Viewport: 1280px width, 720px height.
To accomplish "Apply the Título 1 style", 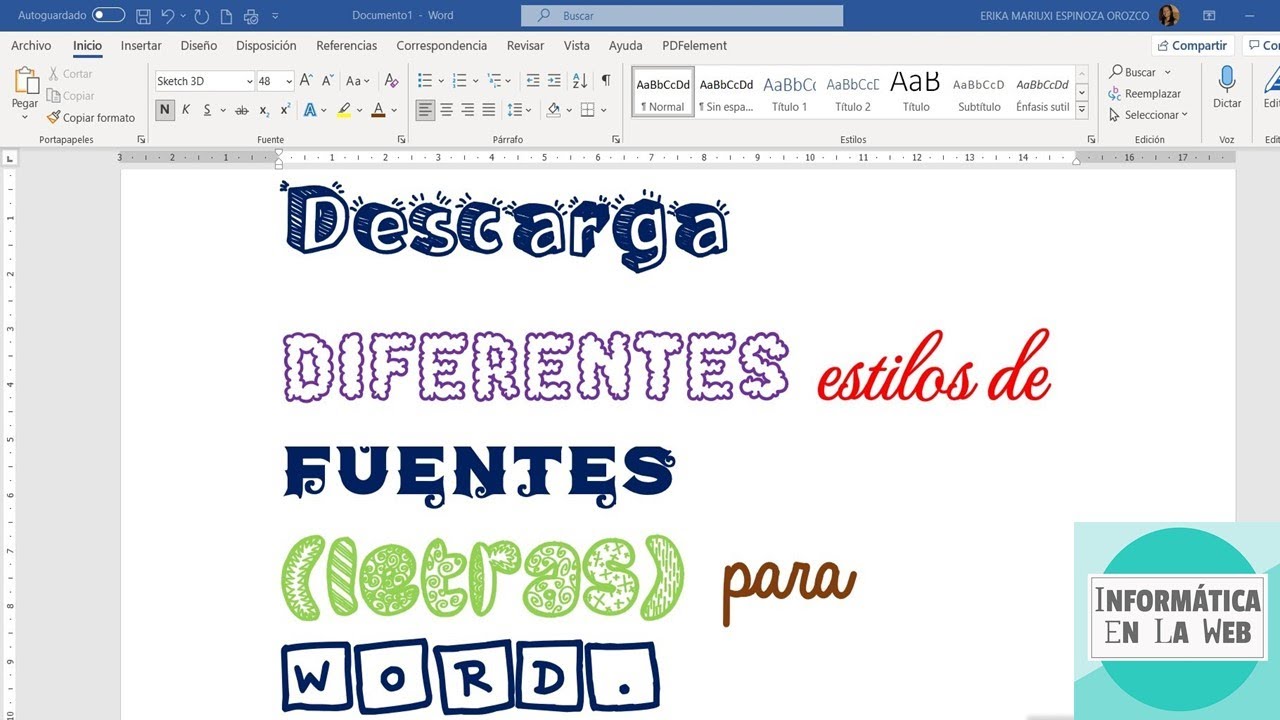I will pos(790,92).
